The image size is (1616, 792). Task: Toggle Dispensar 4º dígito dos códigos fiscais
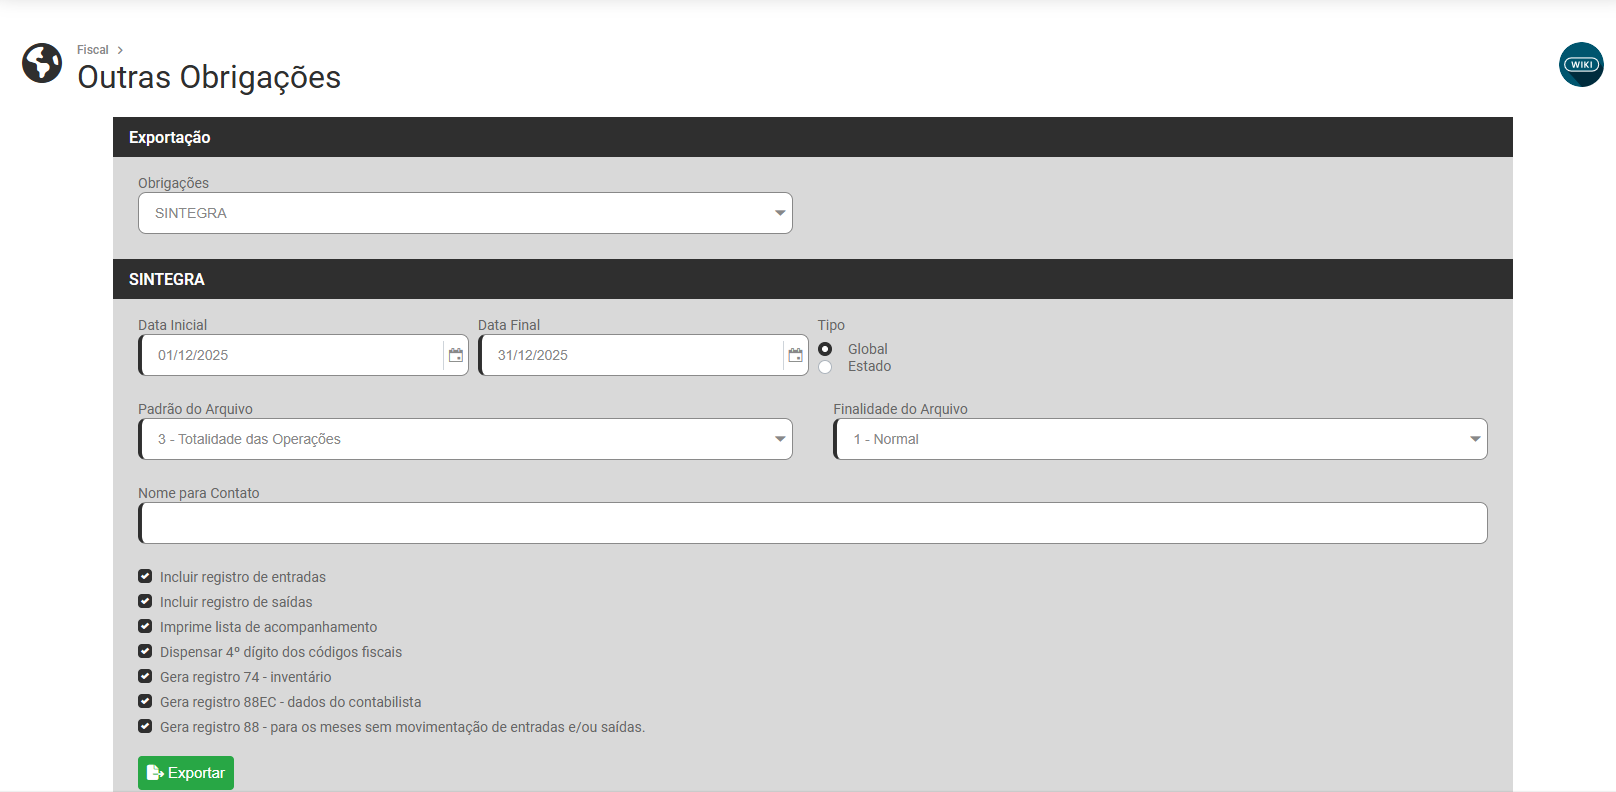pos(145,652)
